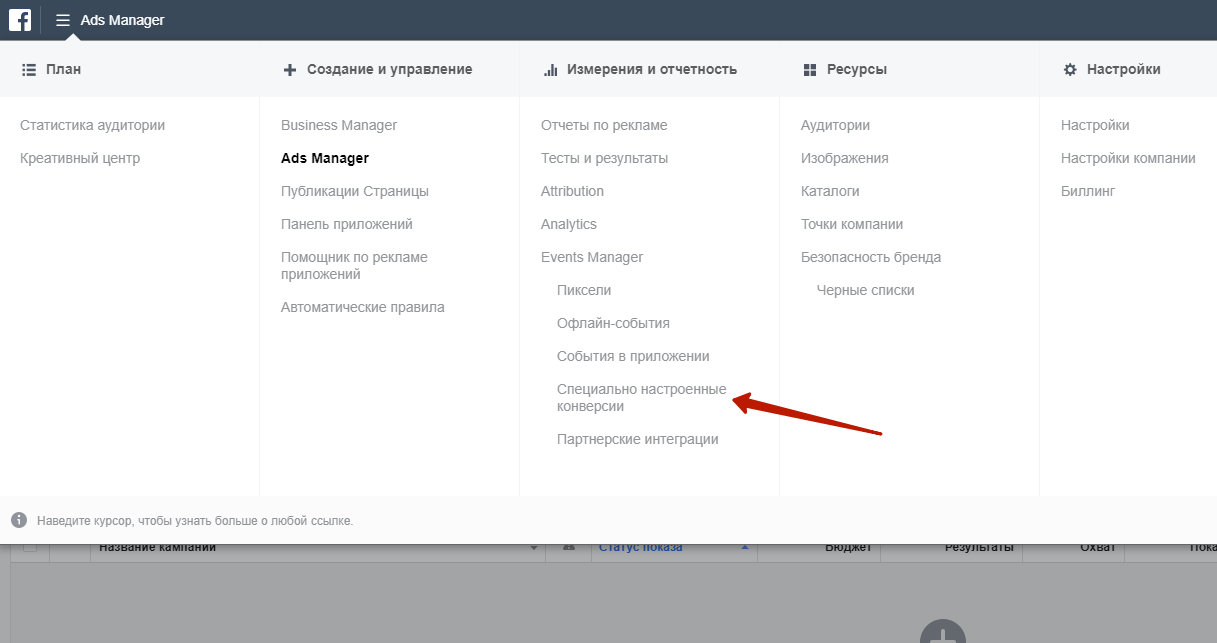This screenshot has height=643, width=1217.
Task: Go to Панель приложений
Action: tap(347, 224)
